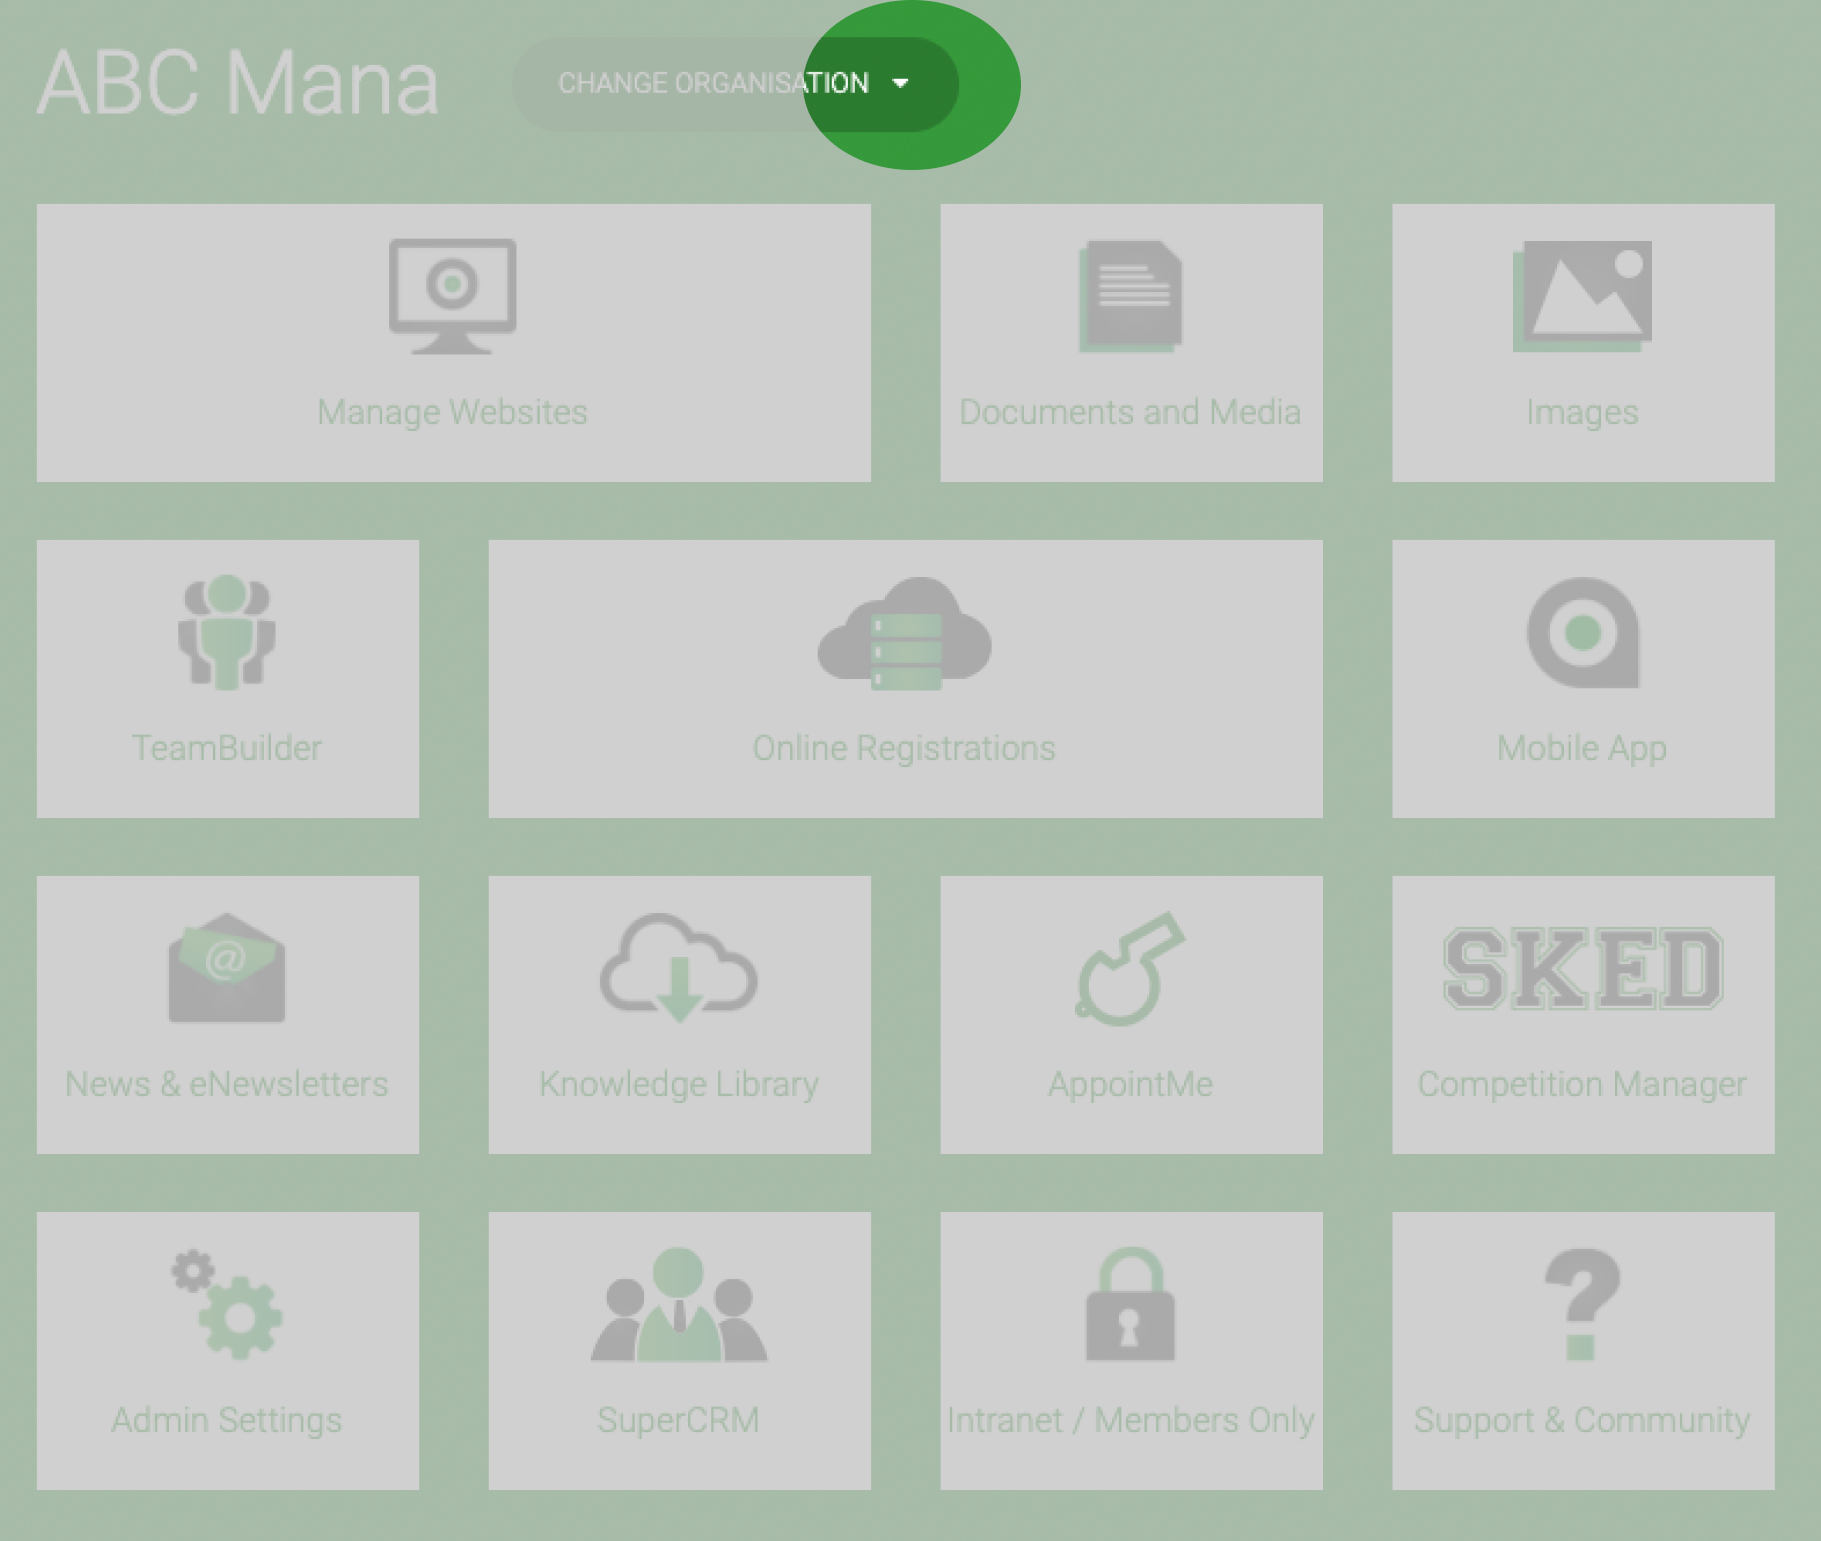Open the Online Registrations text link

904,748
